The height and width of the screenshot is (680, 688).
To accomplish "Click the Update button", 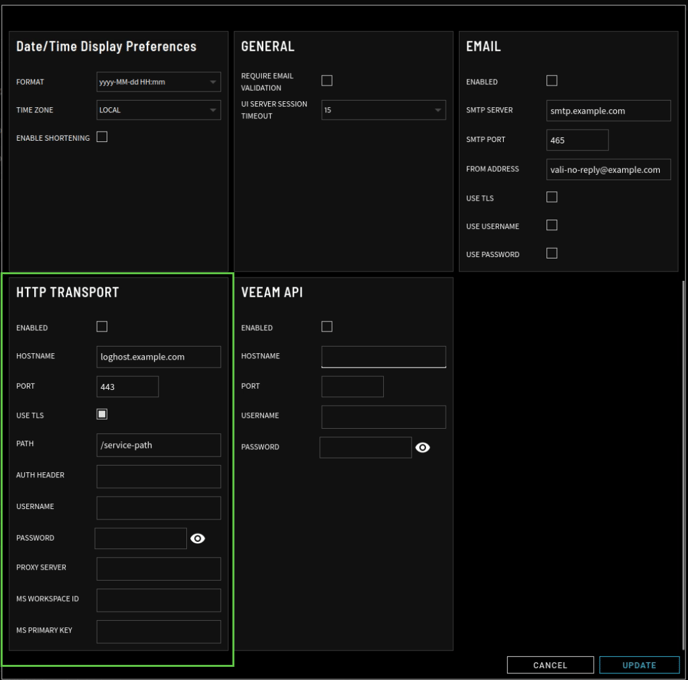I will point(639,665).
